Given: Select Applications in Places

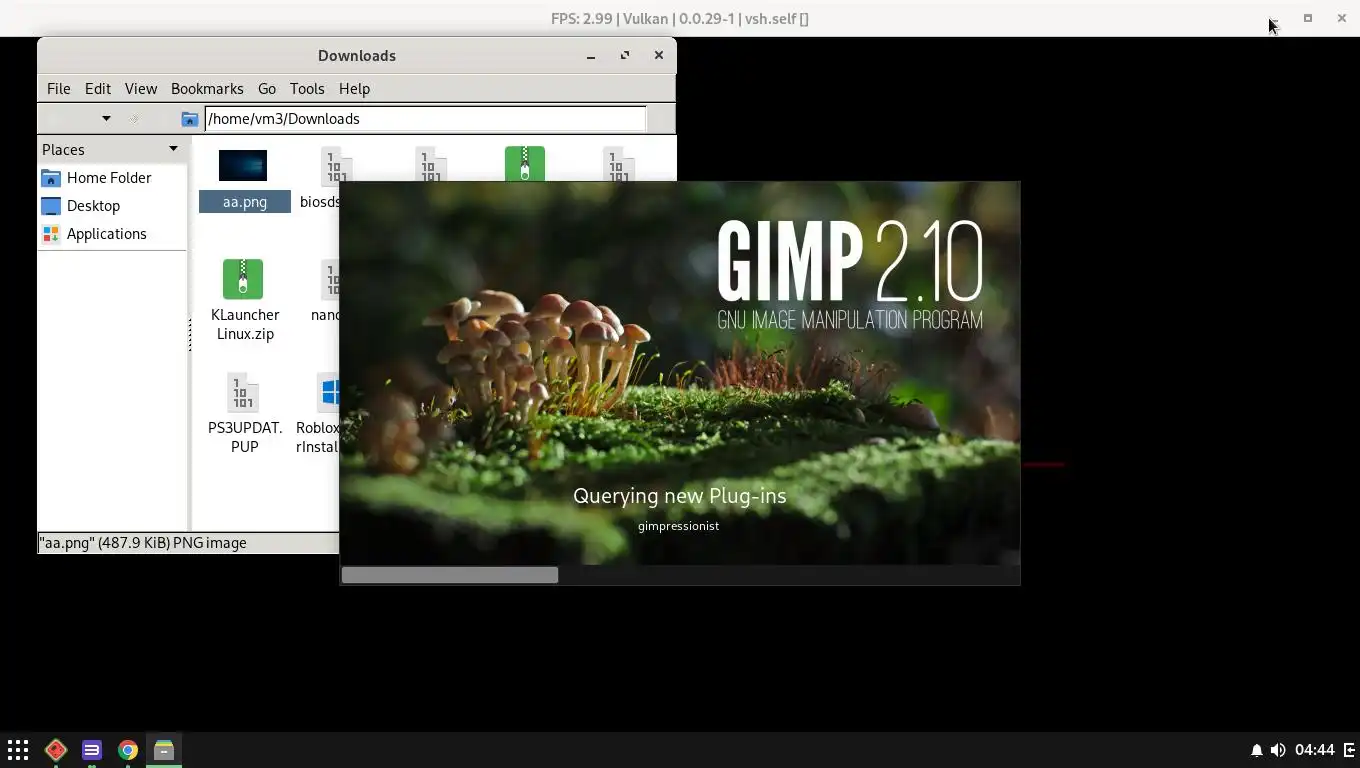Looking at the screenshot, I should 106,233.
